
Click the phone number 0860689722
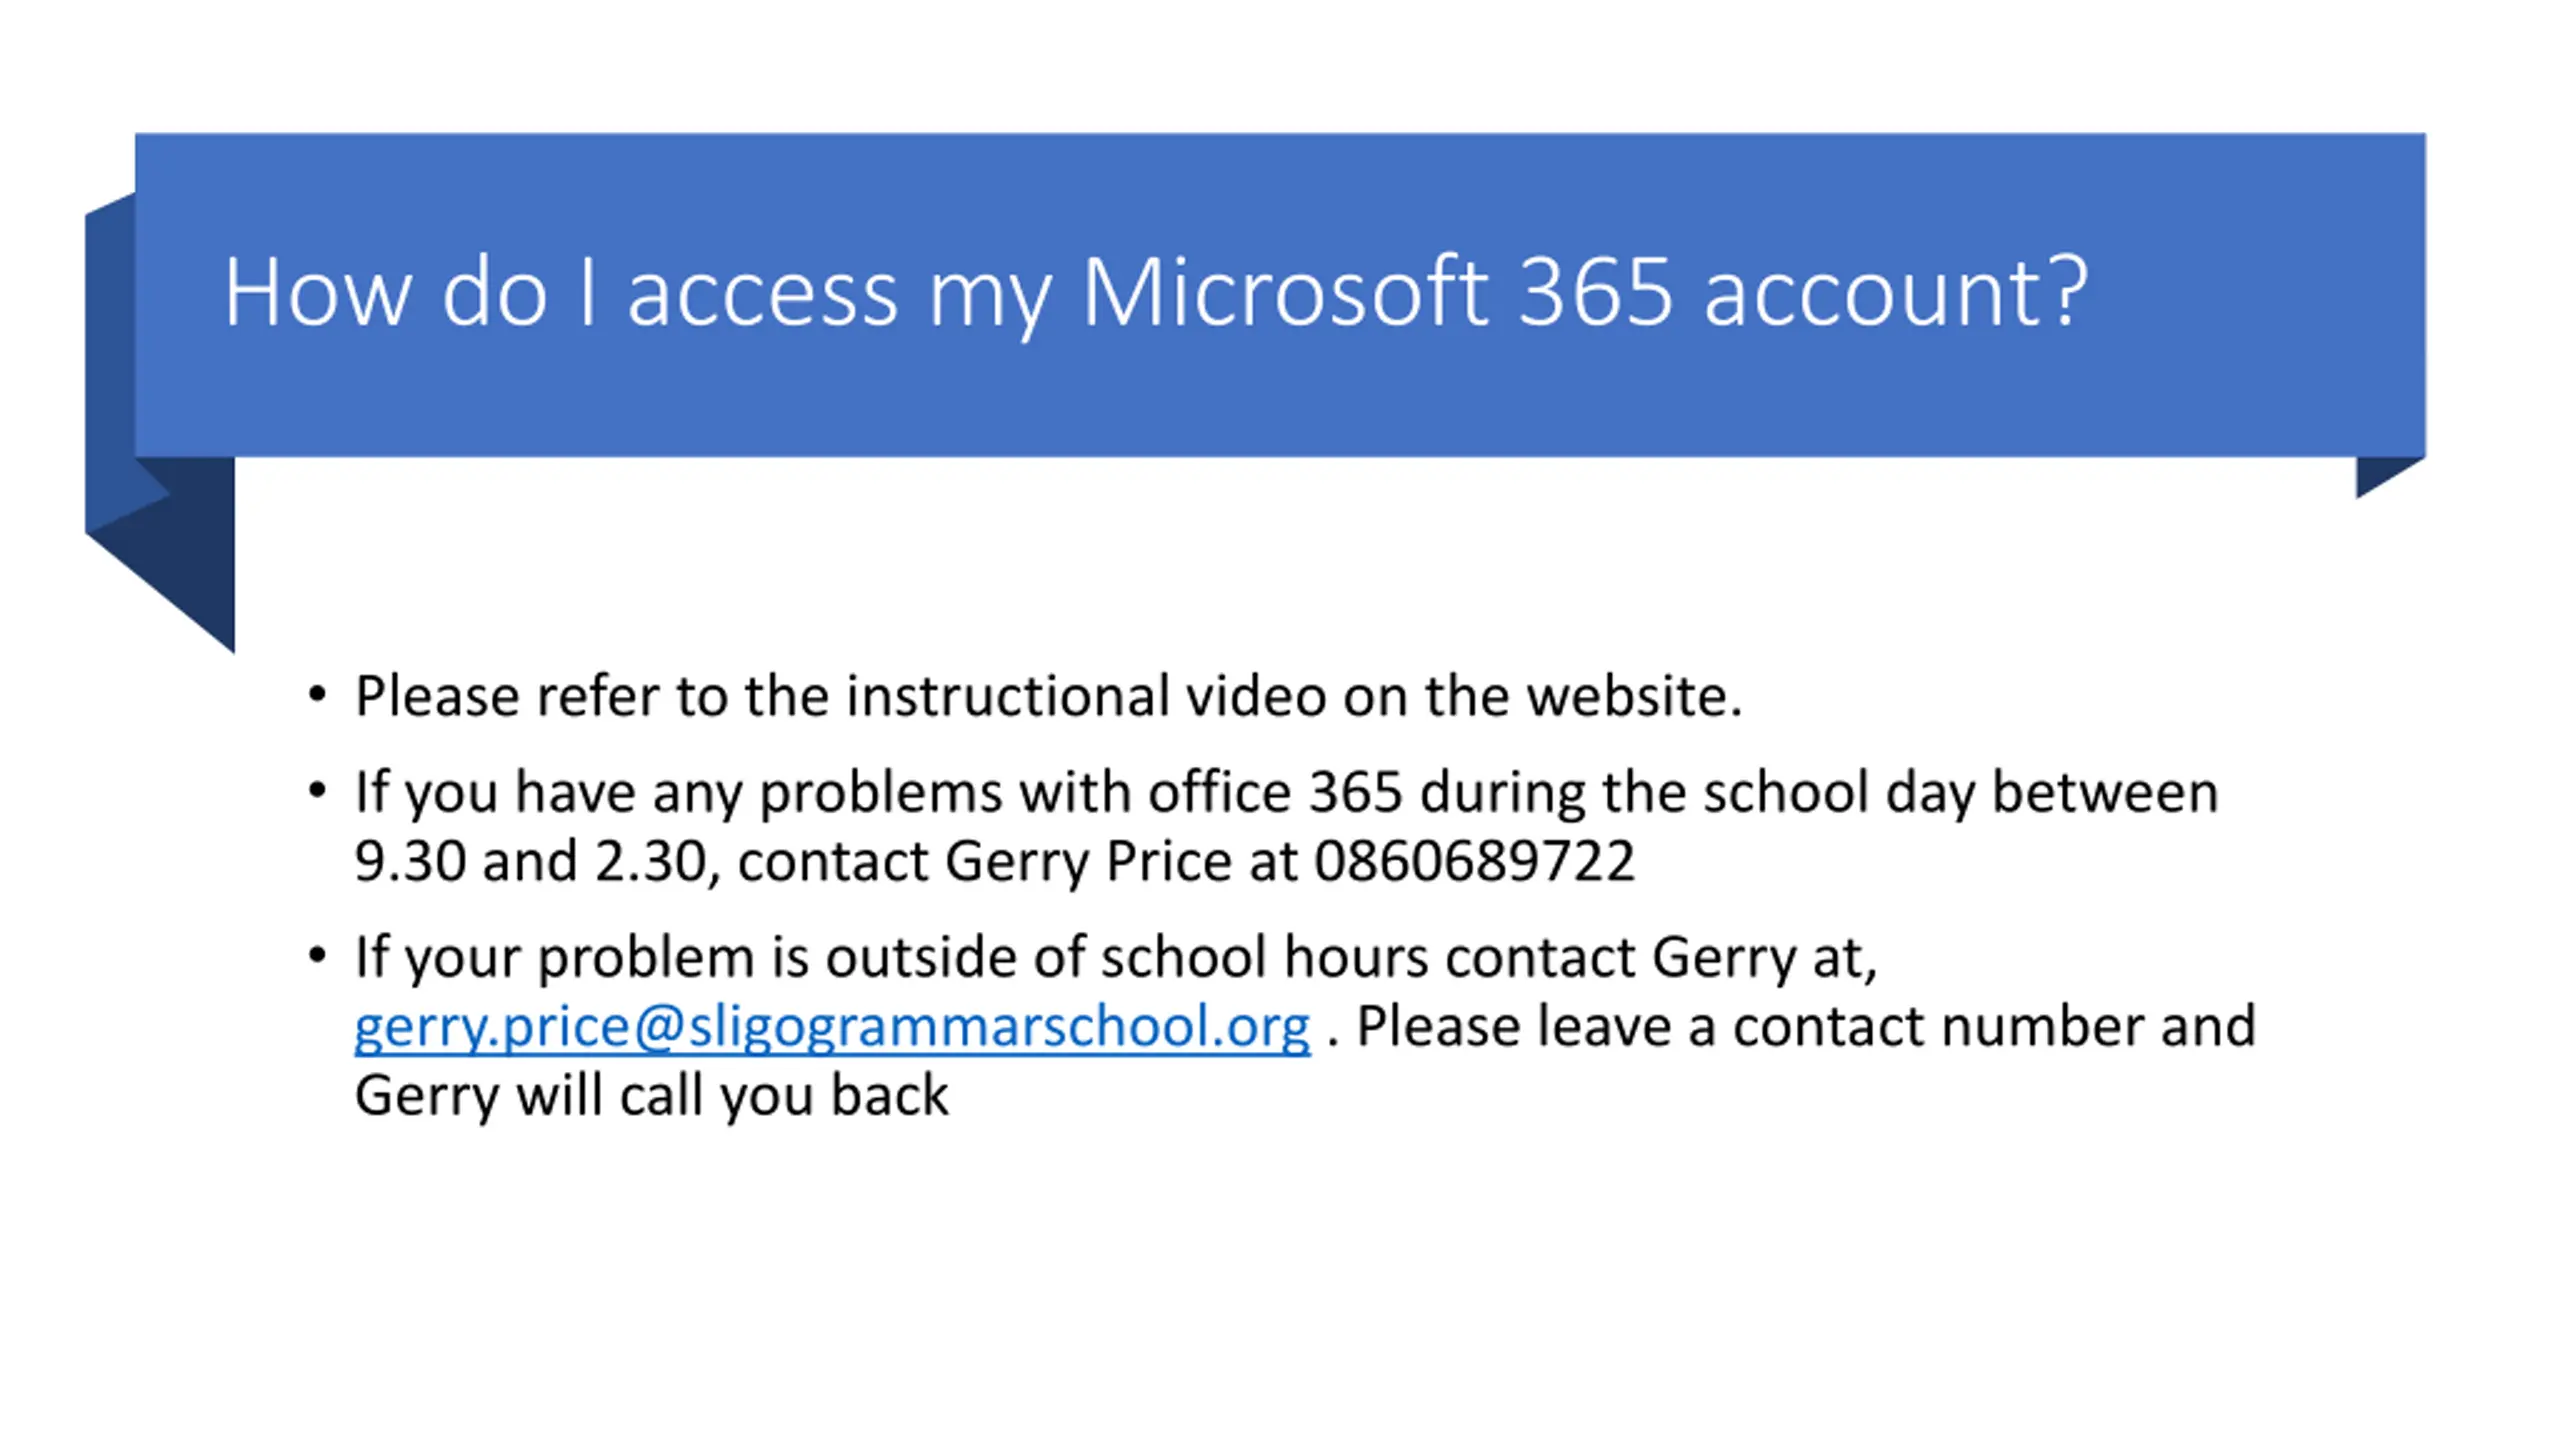pyautogui.click(x=1474, y=861)
